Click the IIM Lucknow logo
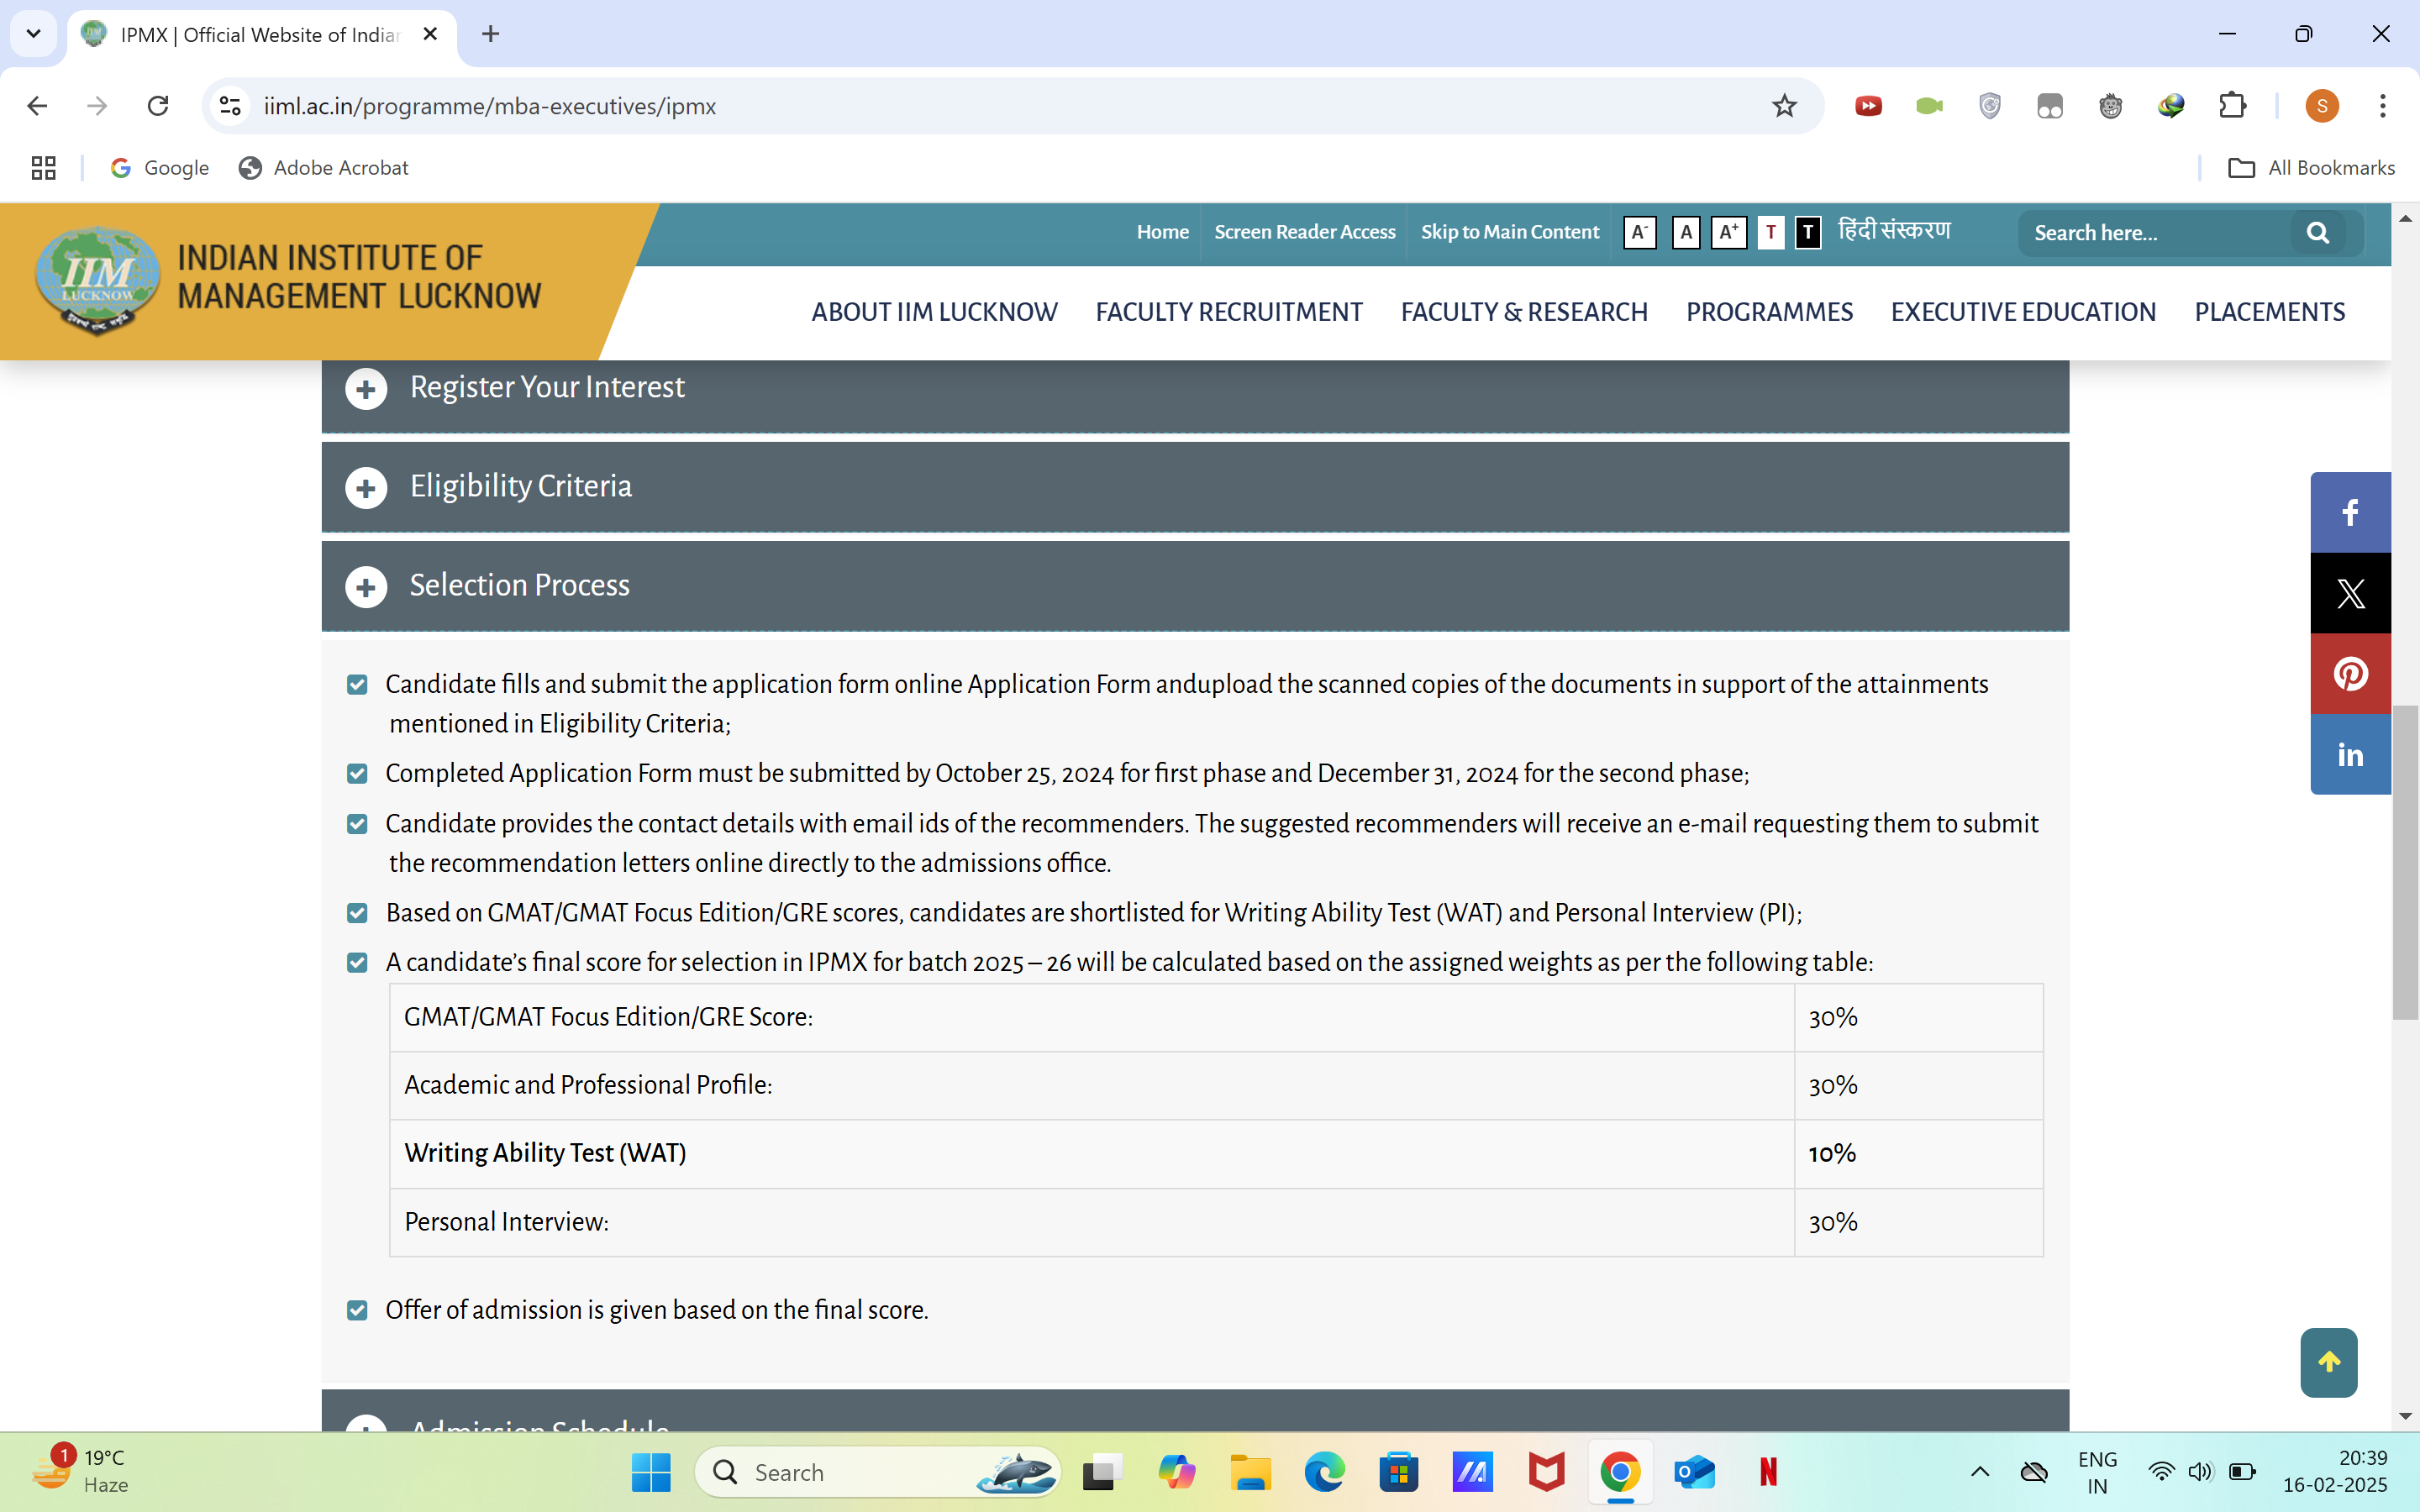 97,279
